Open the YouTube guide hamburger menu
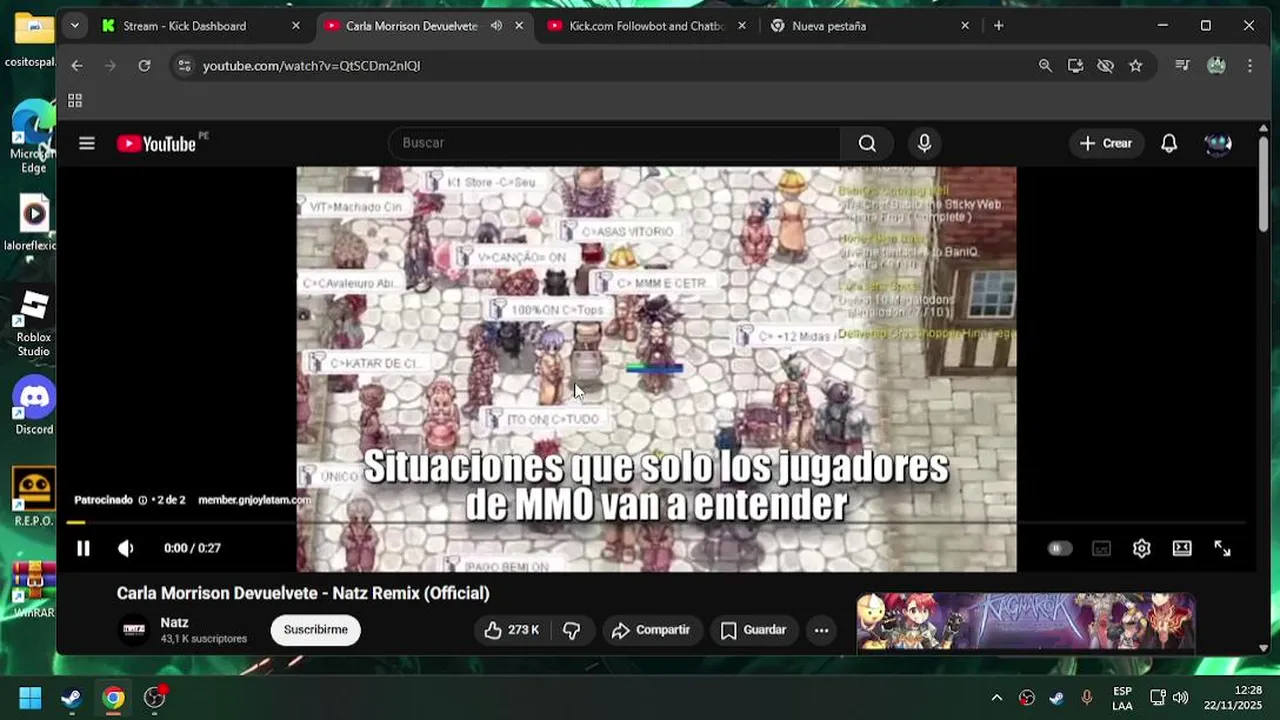This screenshot has width=1280, height=720. click(x=87, y=143)
